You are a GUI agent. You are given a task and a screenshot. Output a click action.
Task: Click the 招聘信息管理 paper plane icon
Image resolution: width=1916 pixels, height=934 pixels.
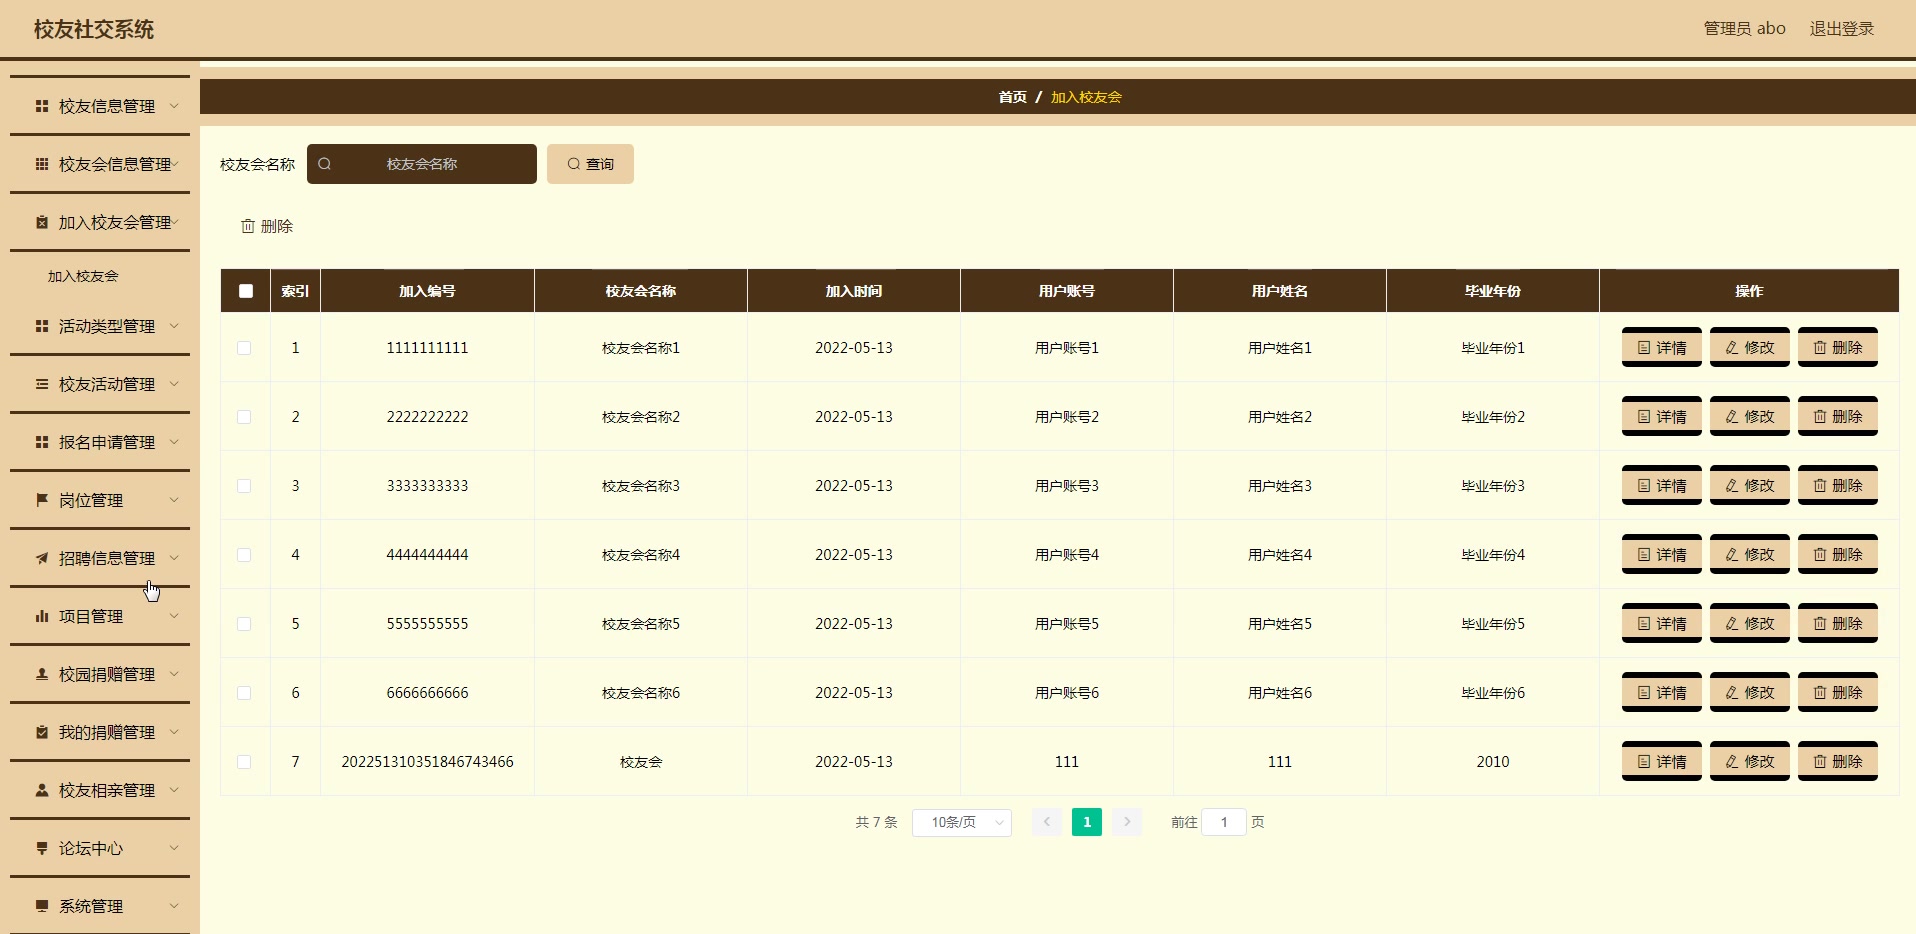41,558
